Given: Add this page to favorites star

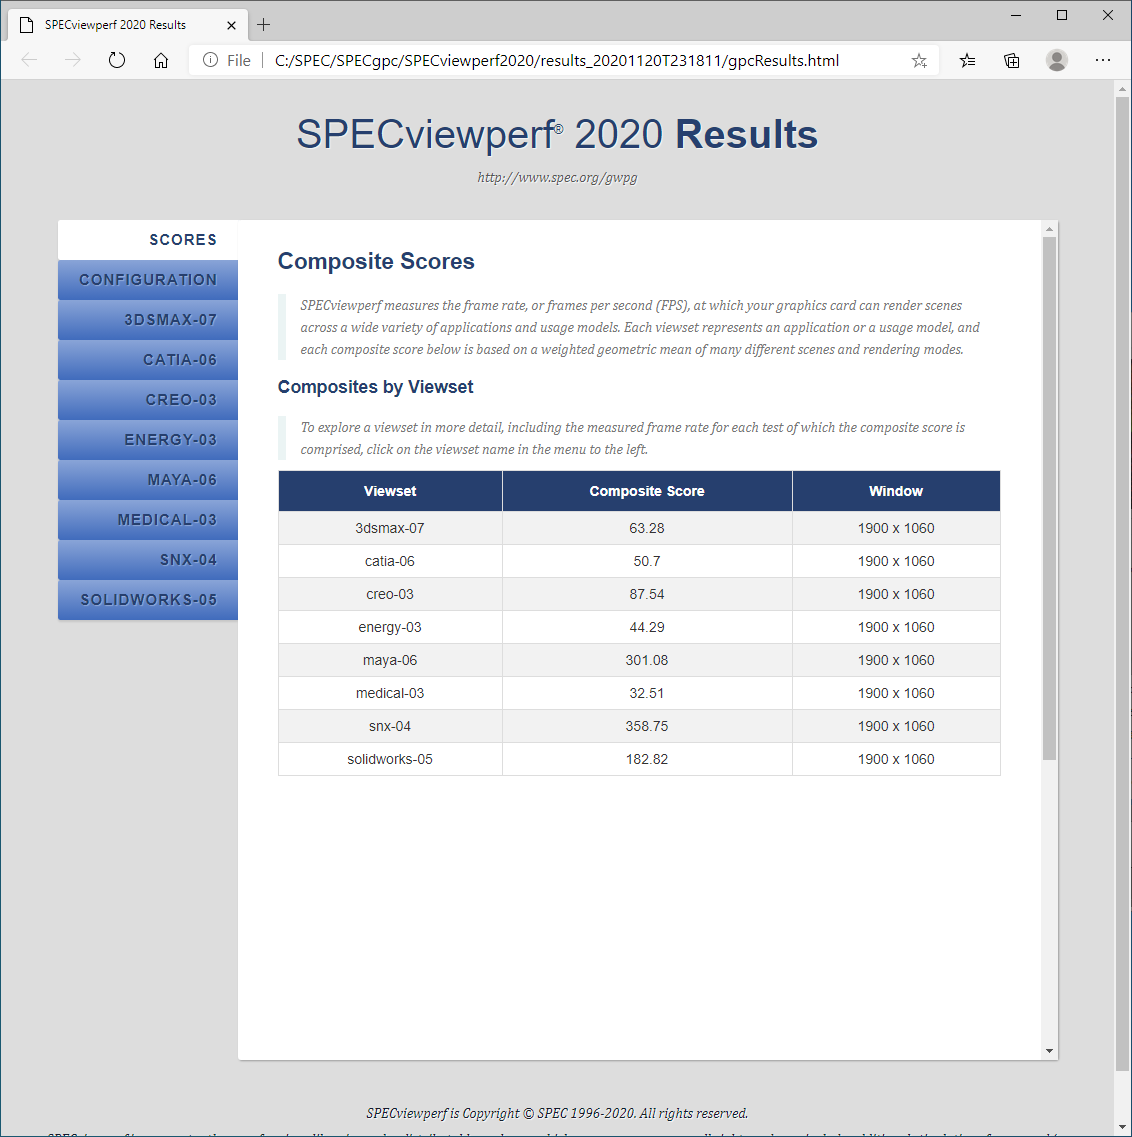Looking at the screenshot, I should (919, 61).
